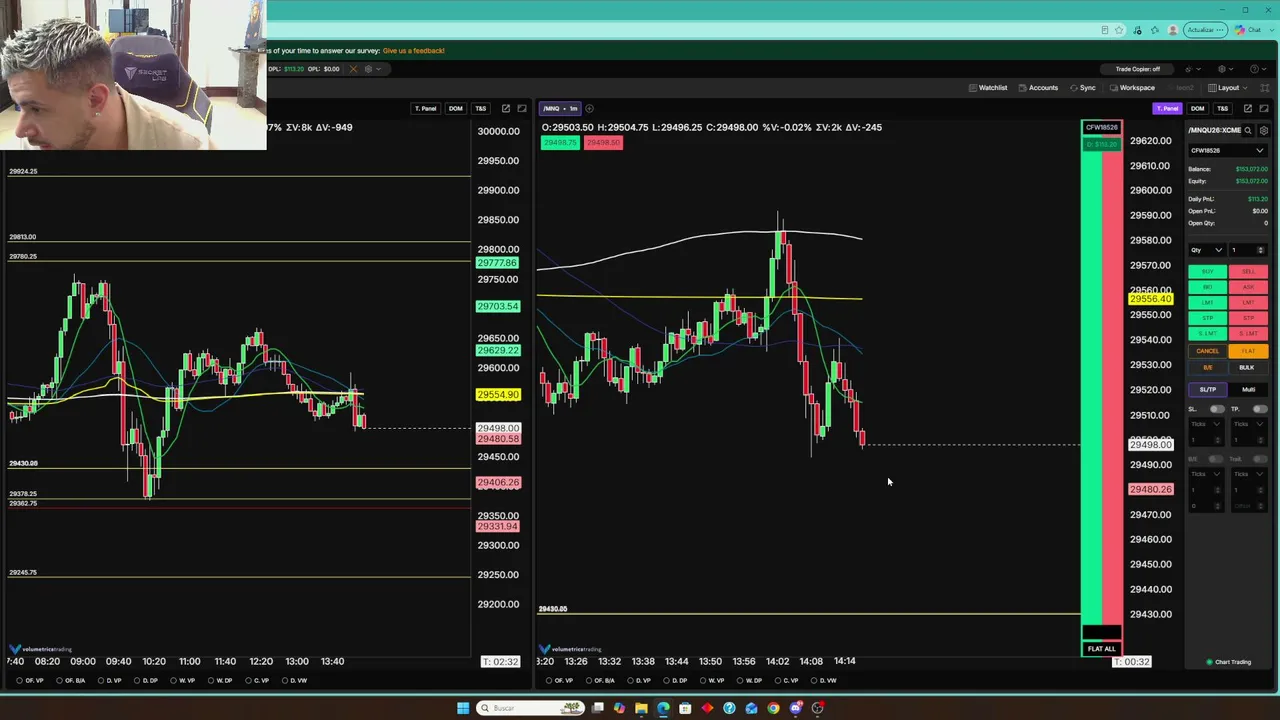Toggle the SL switch on
Image resolution: width=1280 pixels, height=720 pixels.
pos(1217,409)
